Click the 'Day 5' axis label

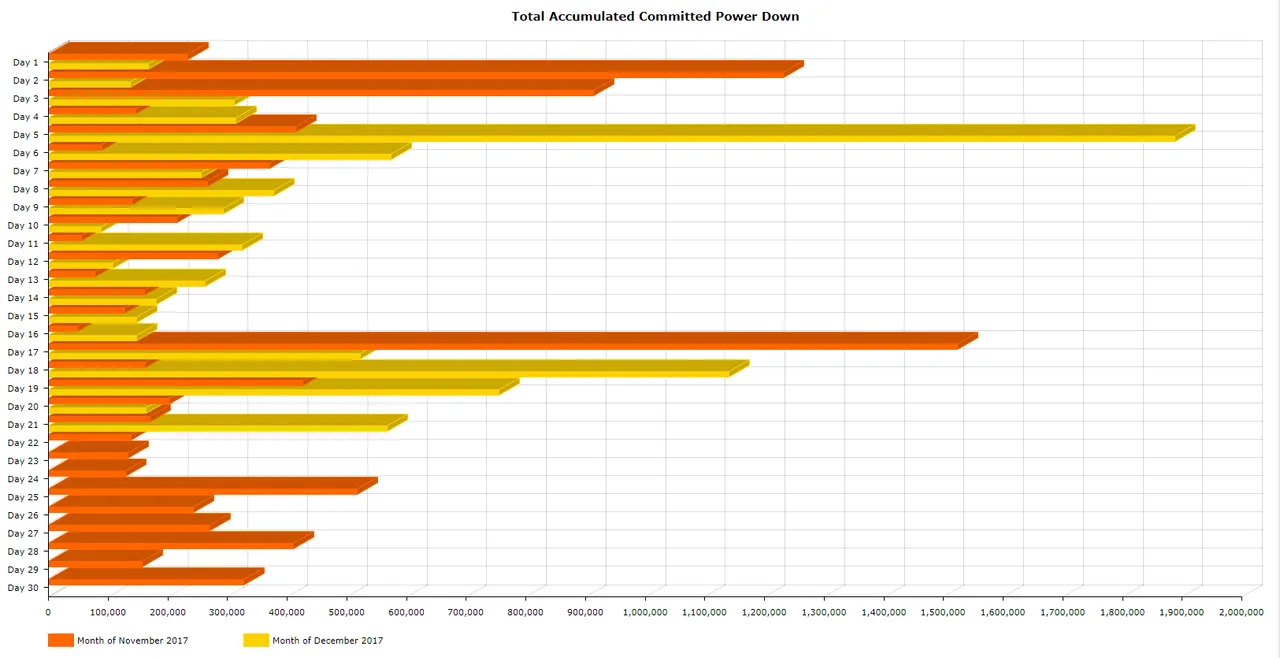coord(26,135)
